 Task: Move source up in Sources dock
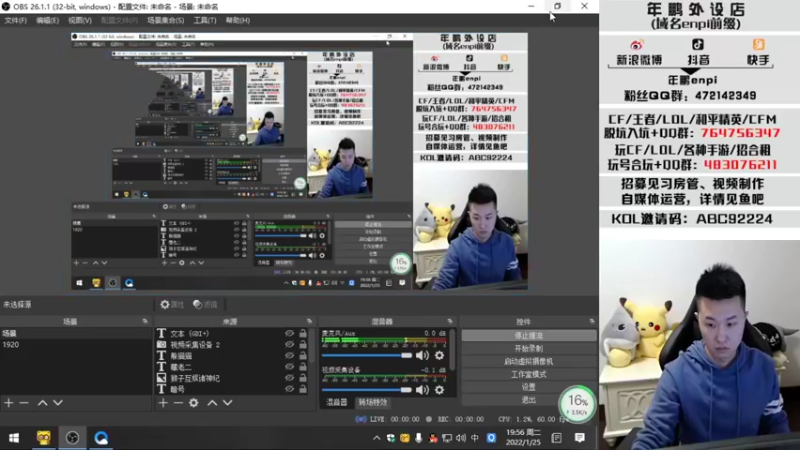coord(212,403)
